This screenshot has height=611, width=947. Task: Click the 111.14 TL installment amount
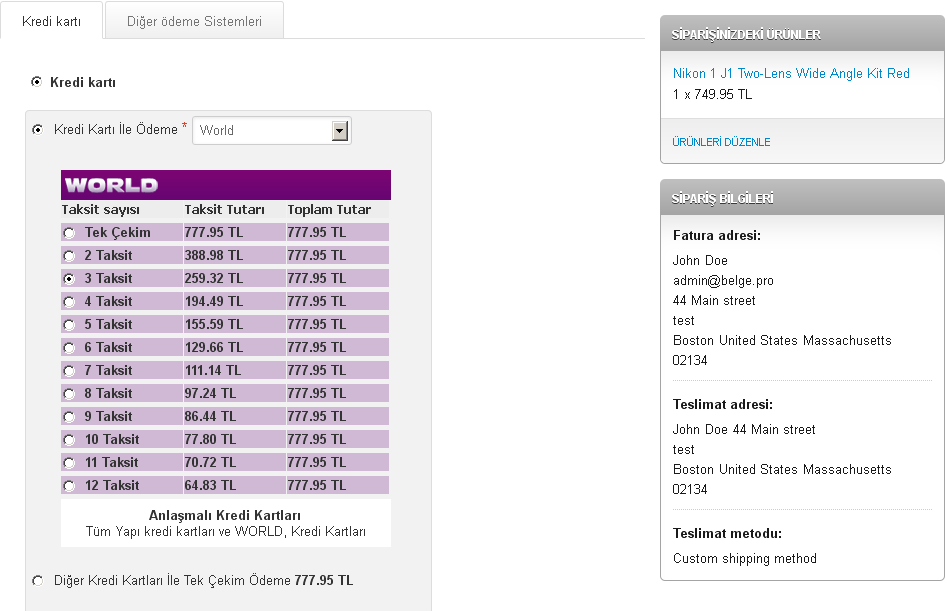[213, 370]
